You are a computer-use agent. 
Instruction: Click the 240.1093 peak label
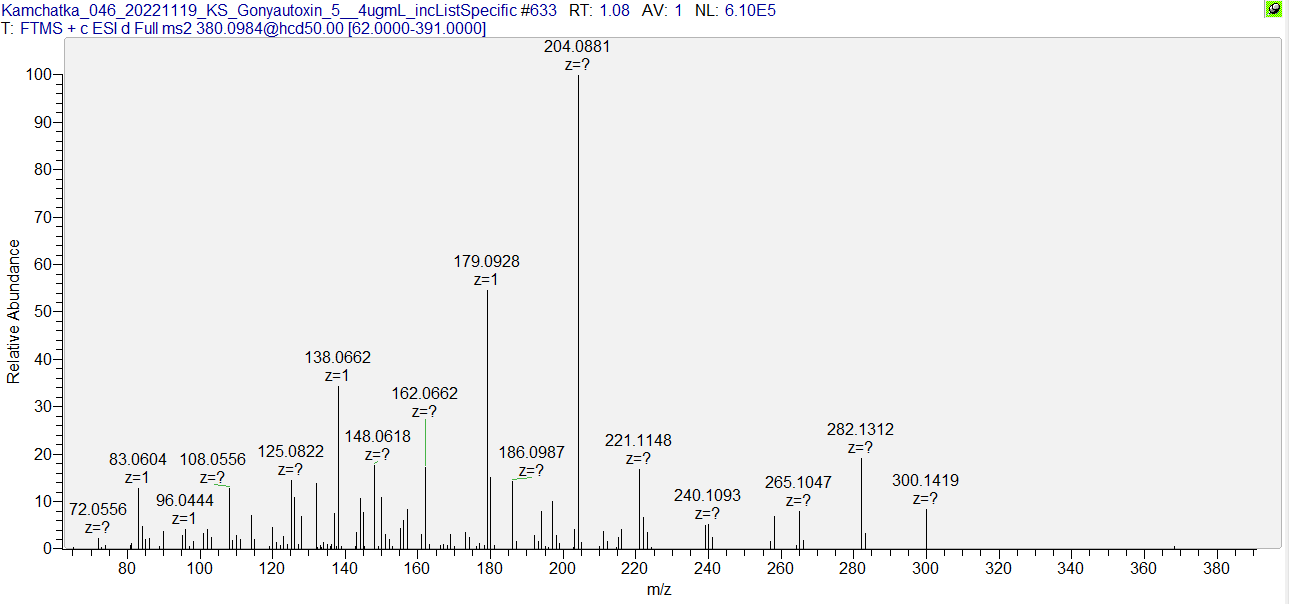click(x=707, y=495)
